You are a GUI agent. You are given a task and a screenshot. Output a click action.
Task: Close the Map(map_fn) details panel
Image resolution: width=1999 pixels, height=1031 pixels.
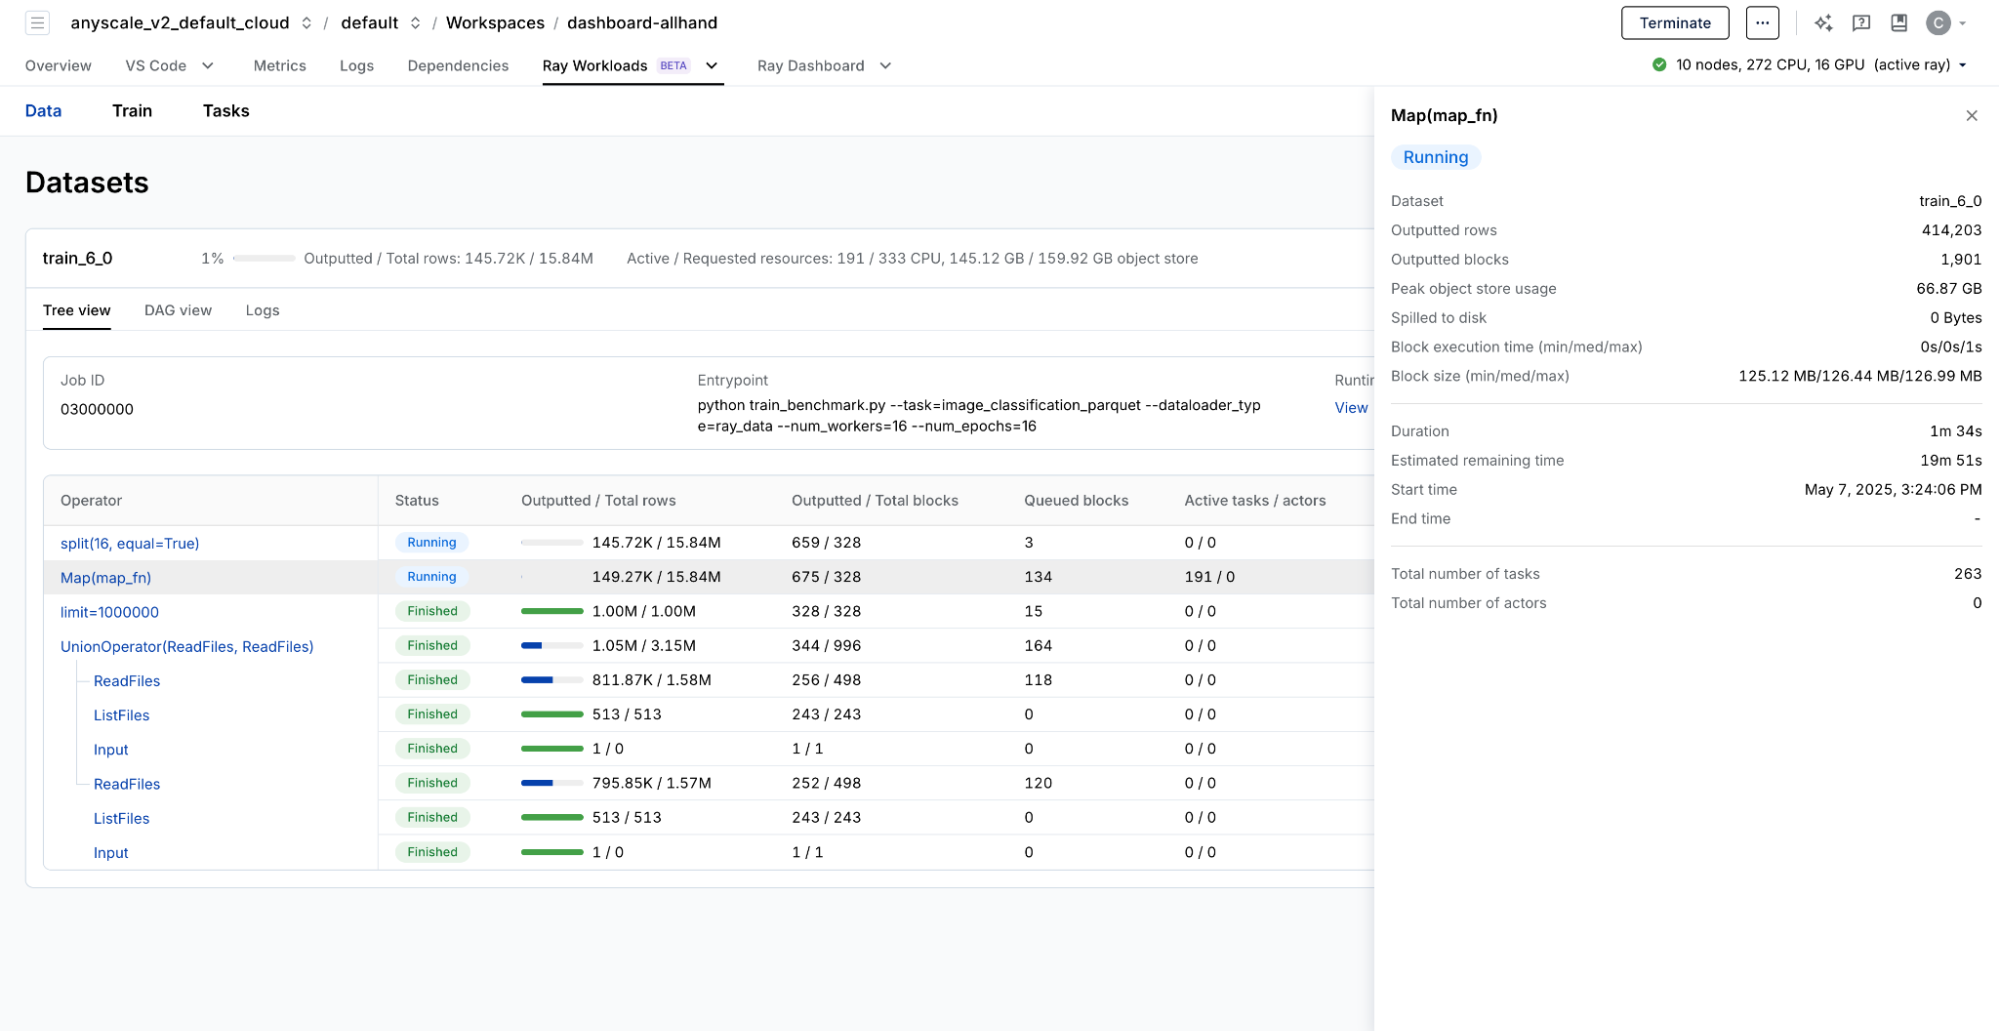1971,116
